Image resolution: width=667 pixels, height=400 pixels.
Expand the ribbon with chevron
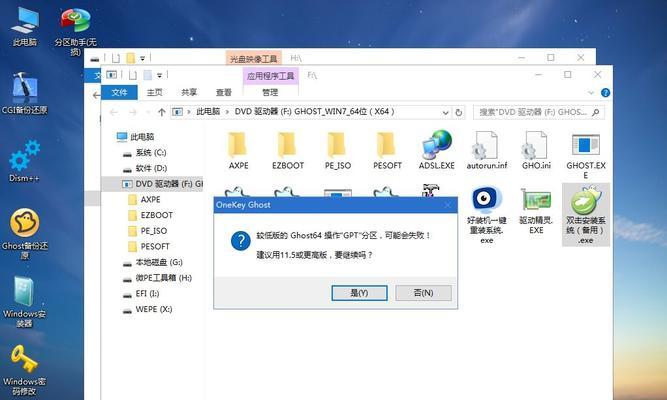pyautogui.click(x=591, y=93)
